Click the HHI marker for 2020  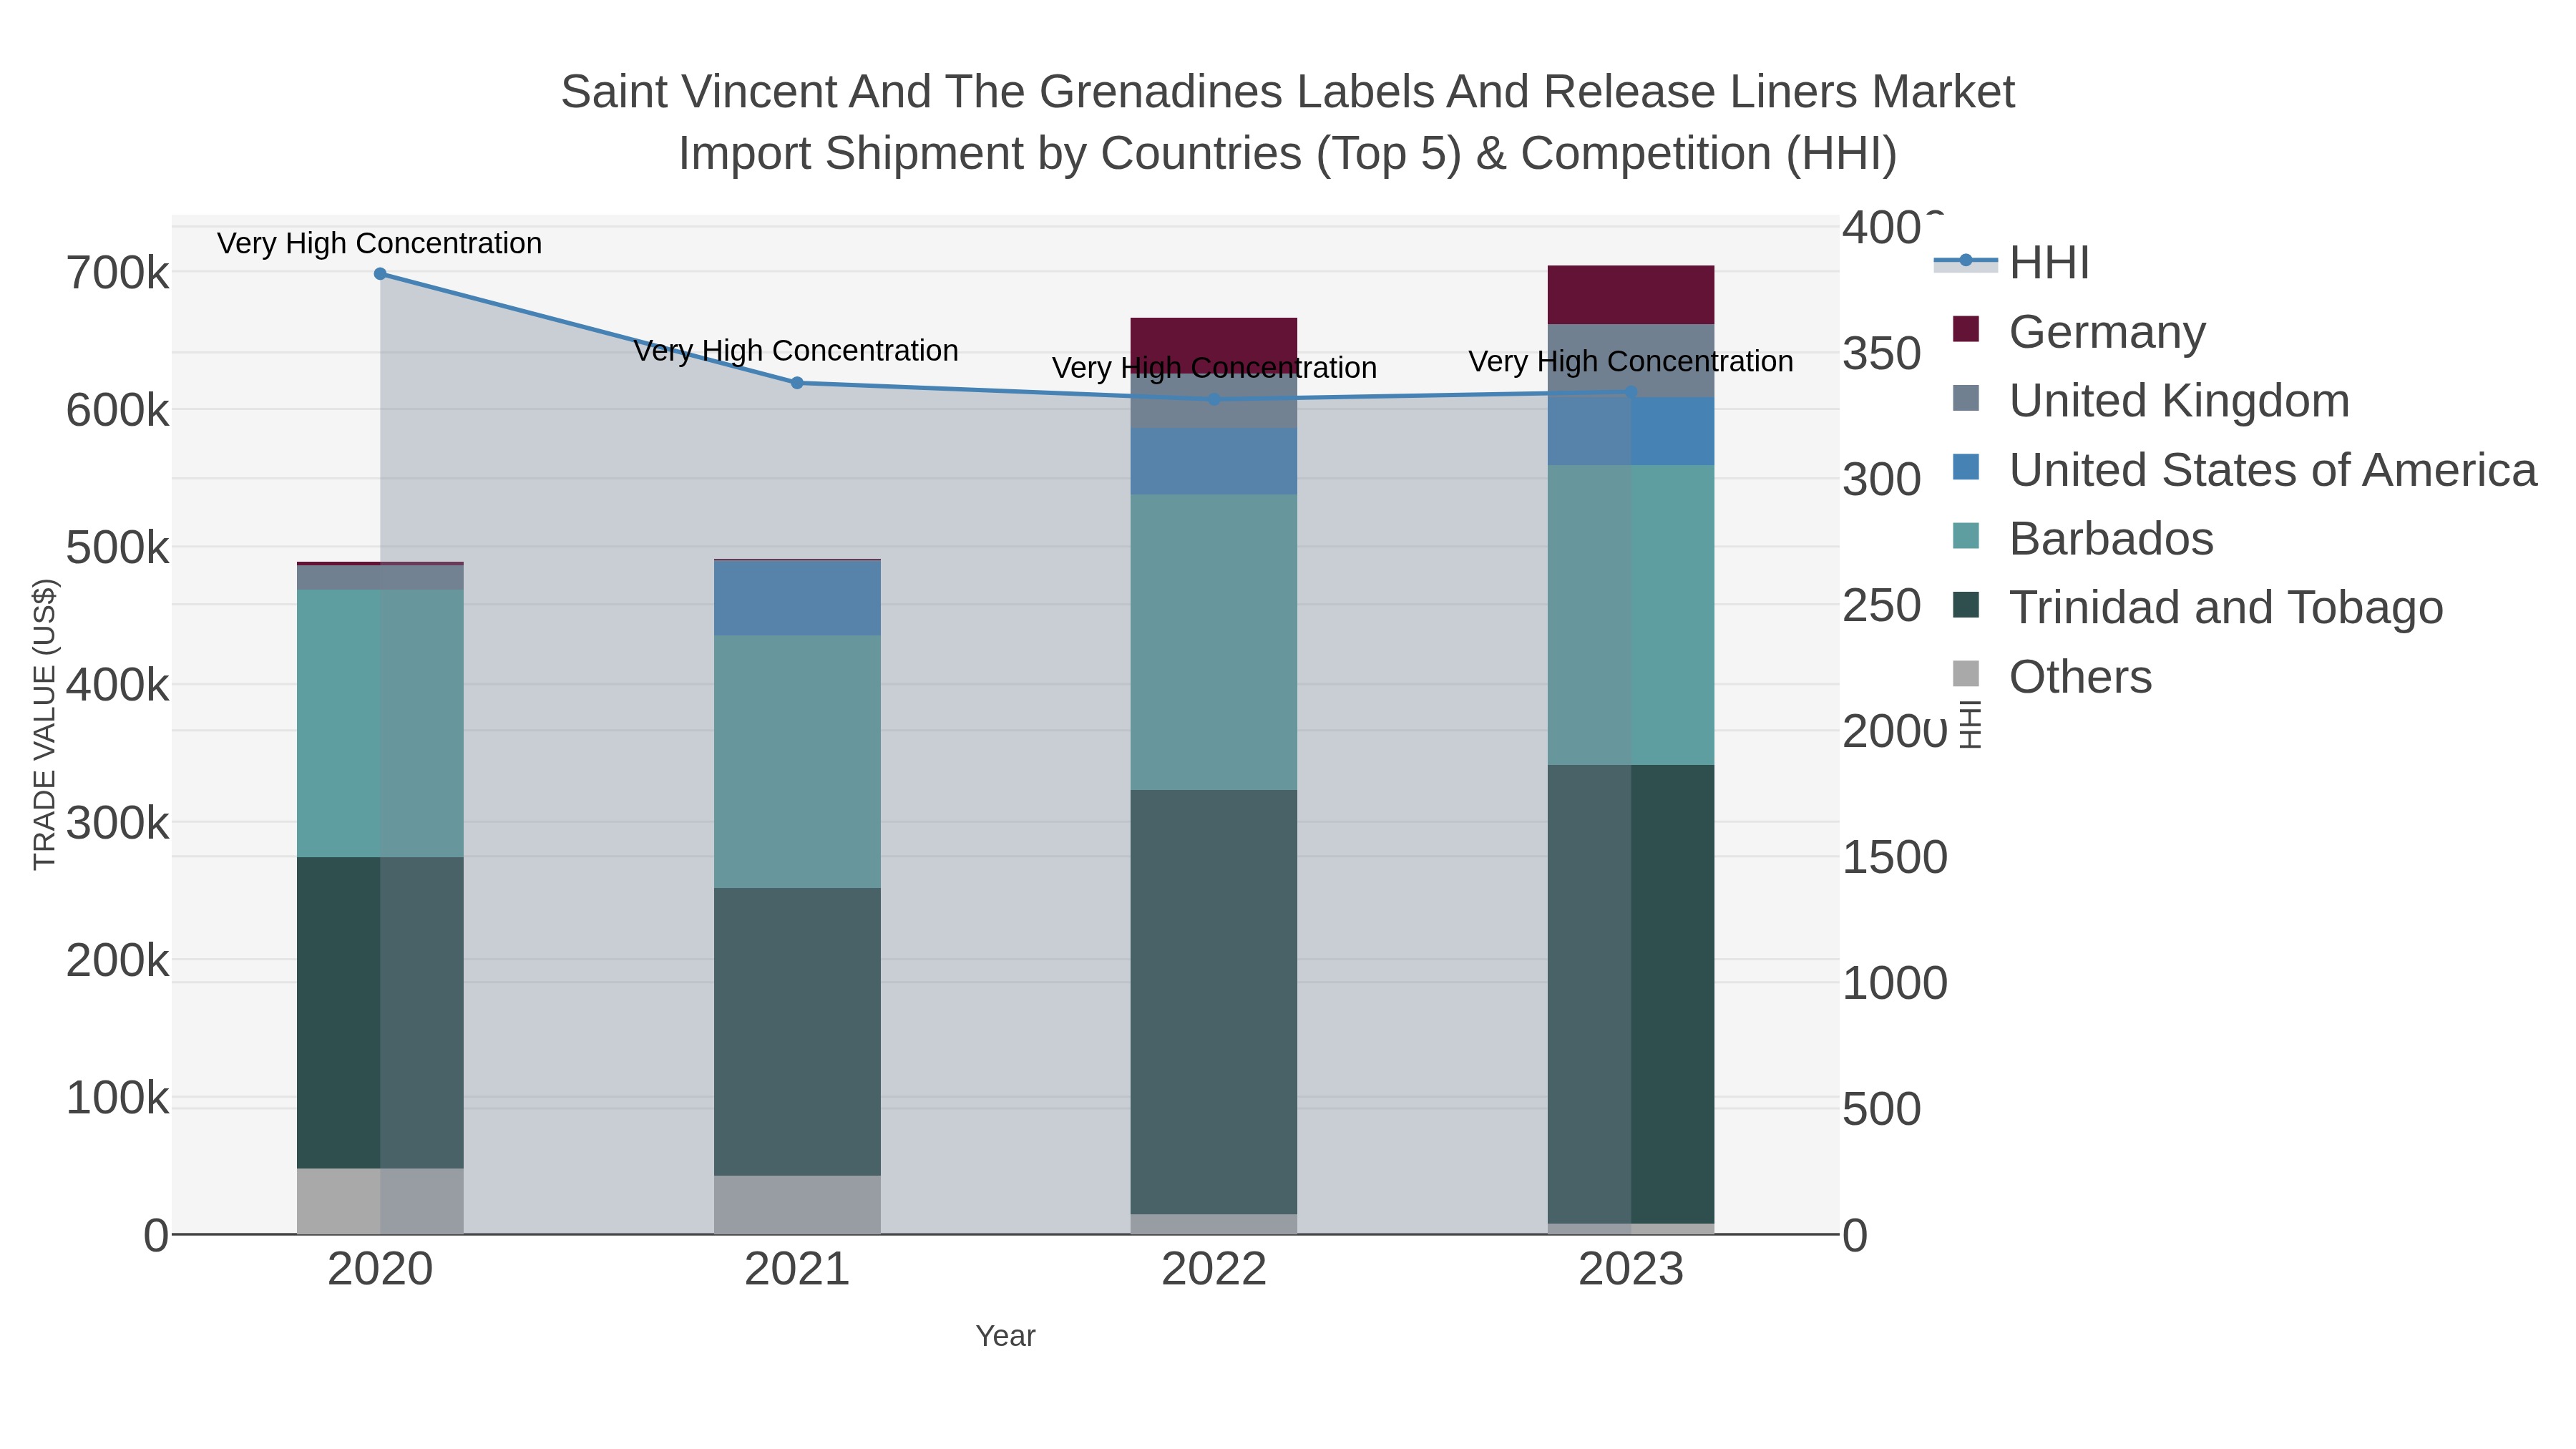380,274
